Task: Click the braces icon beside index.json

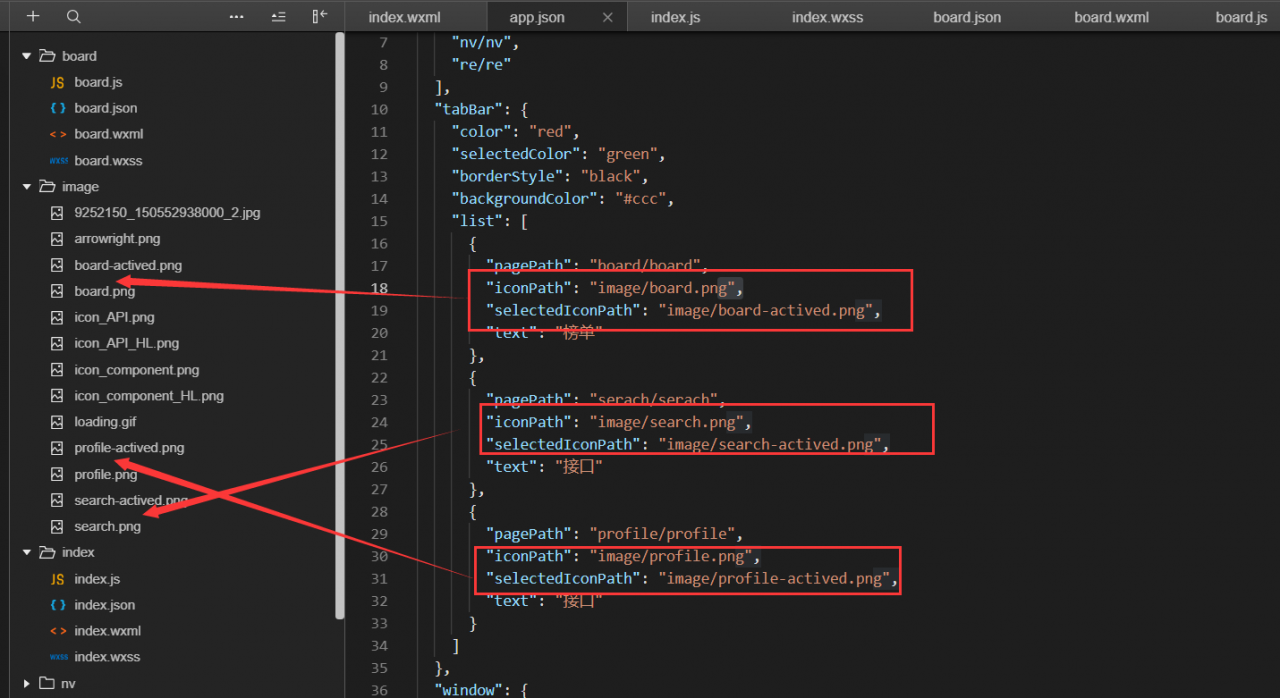Action: [57, 605]
